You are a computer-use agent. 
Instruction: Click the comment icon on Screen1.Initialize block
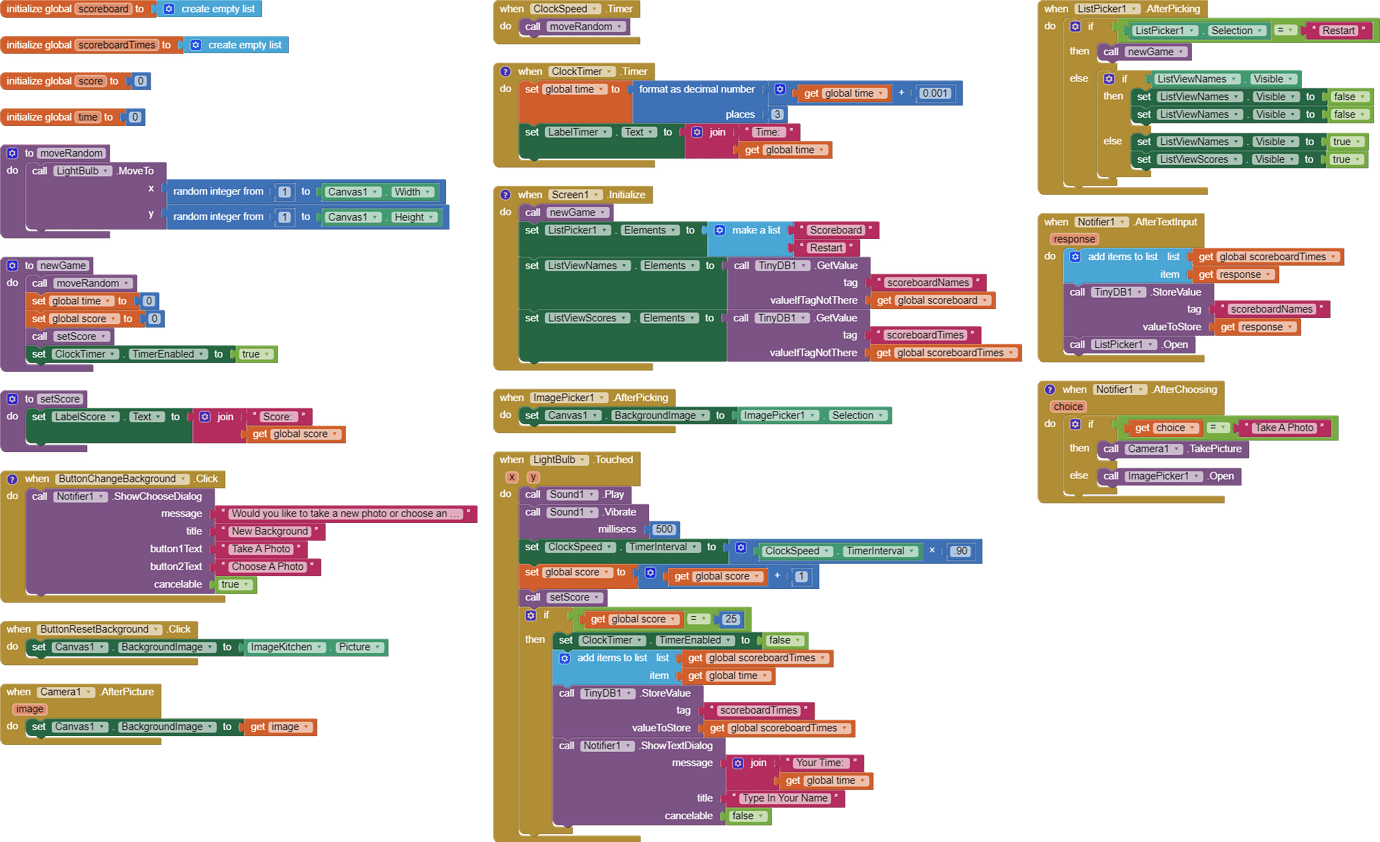[x=505, y=195]
